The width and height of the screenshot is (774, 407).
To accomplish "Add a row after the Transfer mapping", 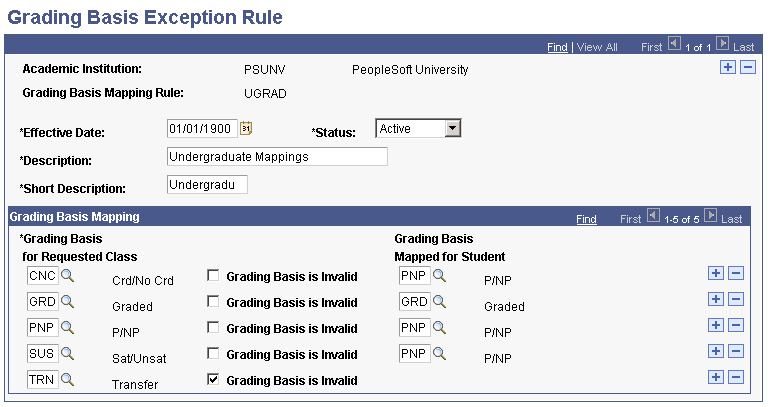I will (714, 377).
